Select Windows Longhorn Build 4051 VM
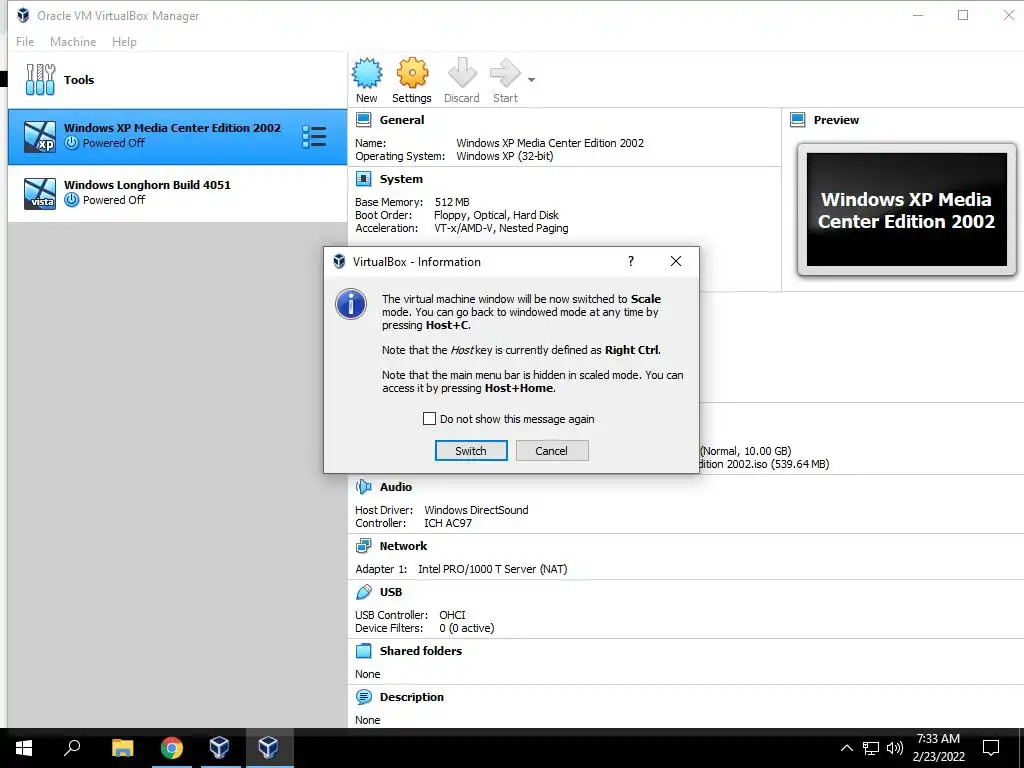The width and height of the screenshot is (1024, 768). click(178, 193)
